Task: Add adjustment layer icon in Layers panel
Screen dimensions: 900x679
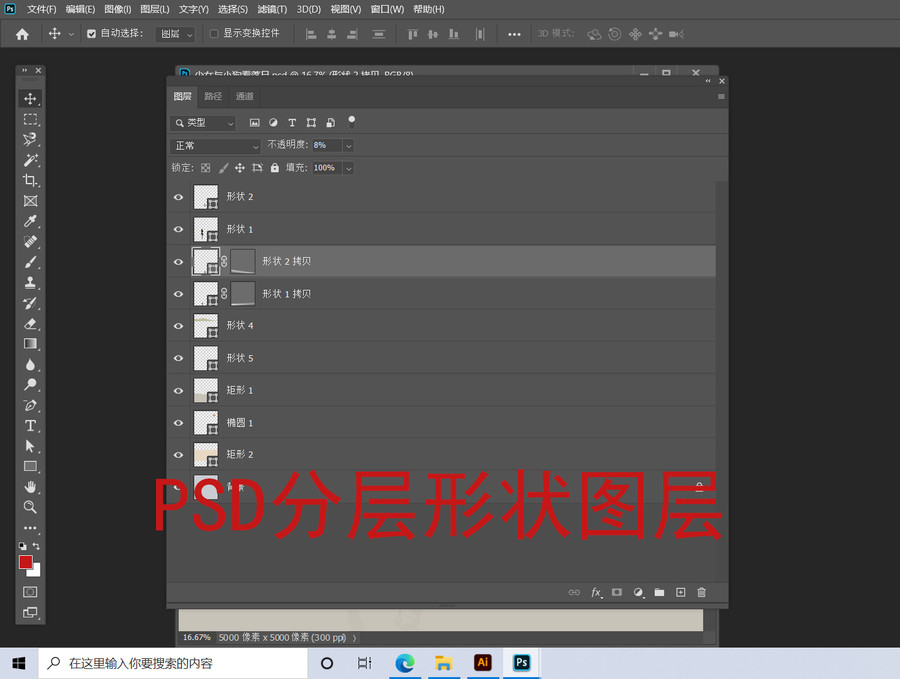Action: [x=638, y=592]
